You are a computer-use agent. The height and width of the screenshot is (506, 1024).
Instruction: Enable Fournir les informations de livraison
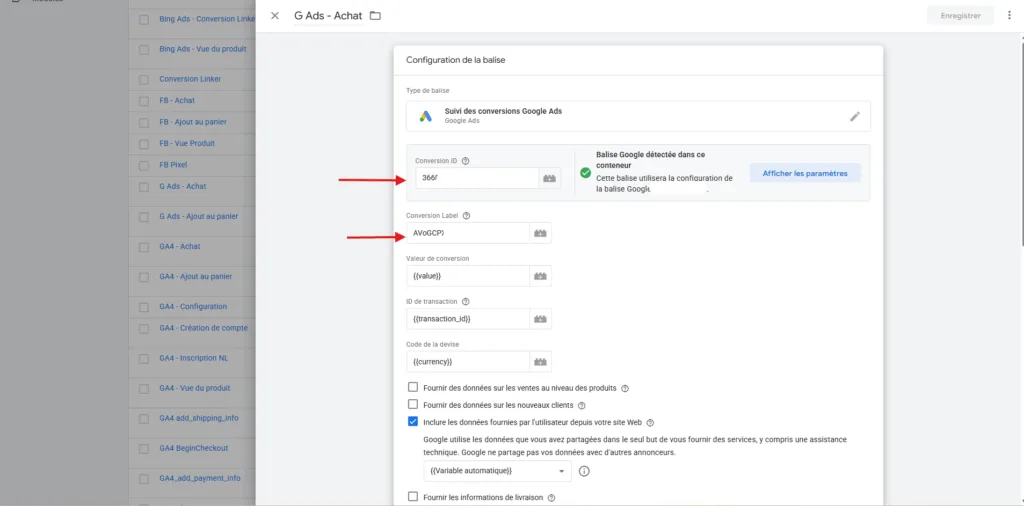pos(413,497)
